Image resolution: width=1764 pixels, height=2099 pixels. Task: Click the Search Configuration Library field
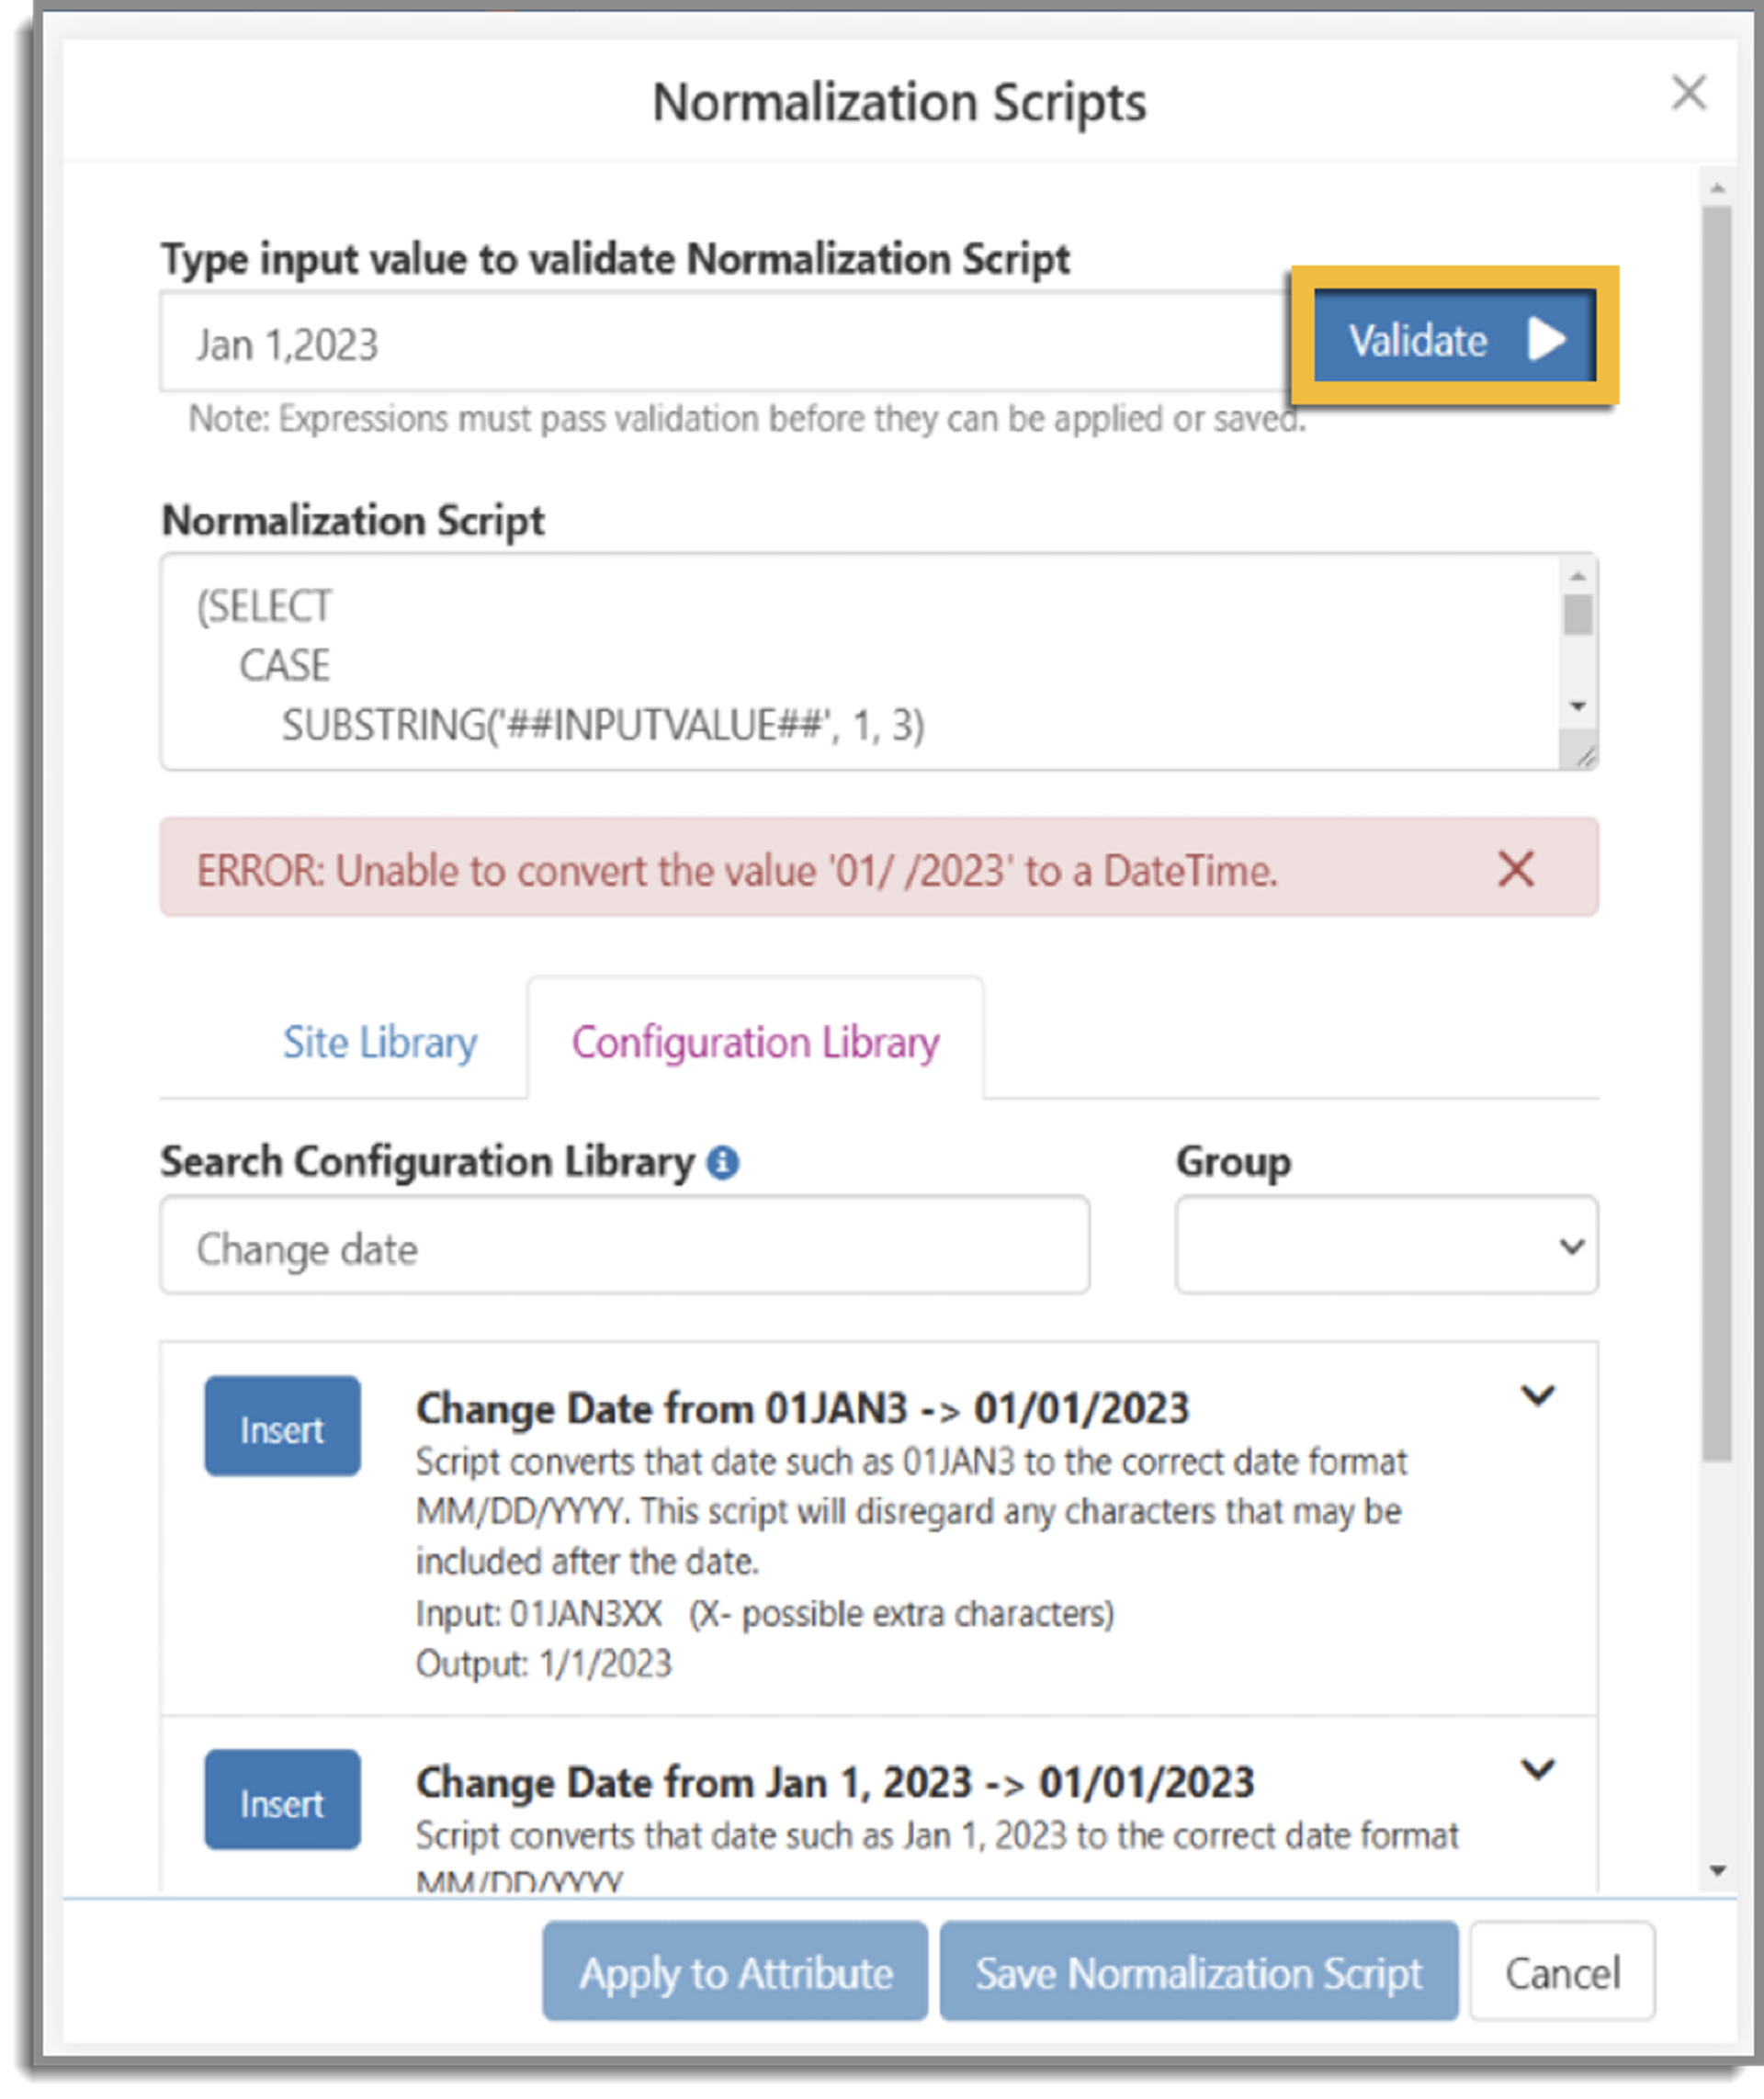pyautogui.click(x=625, y=1245)
